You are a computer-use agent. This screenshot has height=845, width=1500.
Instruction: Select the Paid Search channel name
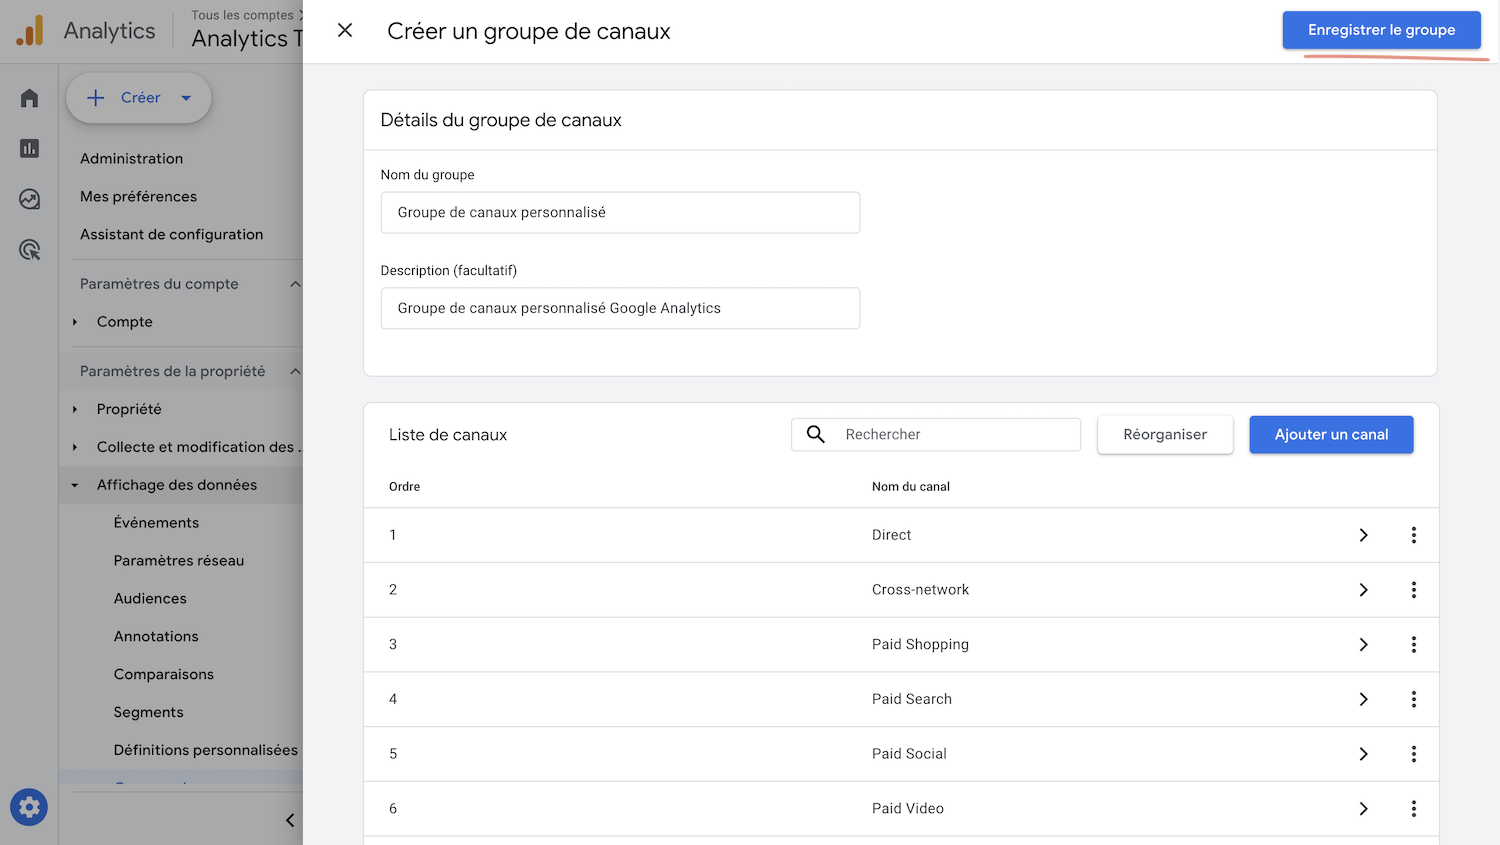pyautogui.click(x=911, y=699)
